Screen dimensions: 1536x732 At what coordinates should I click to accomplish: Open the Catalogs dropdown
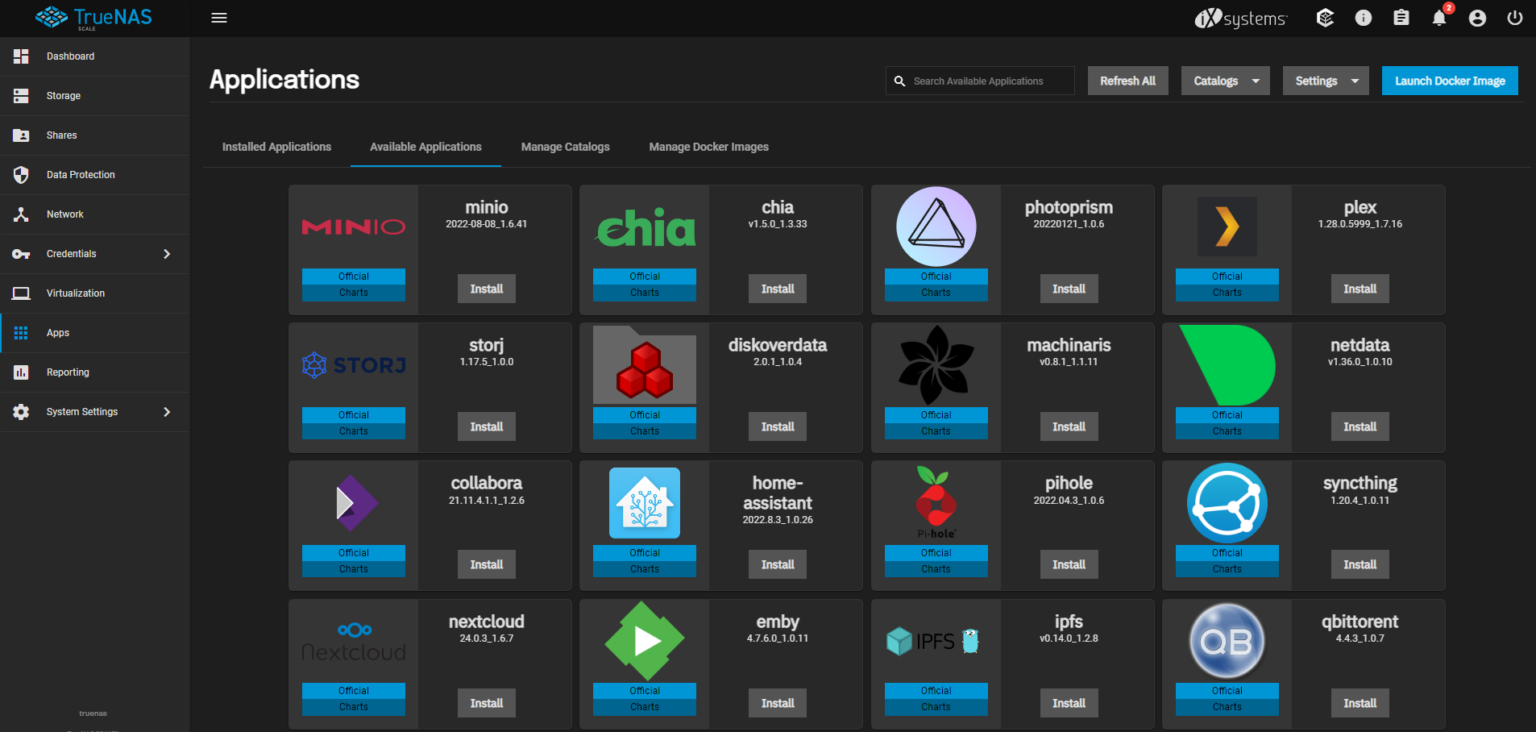pyautogui.click(x=1225, y=81)
